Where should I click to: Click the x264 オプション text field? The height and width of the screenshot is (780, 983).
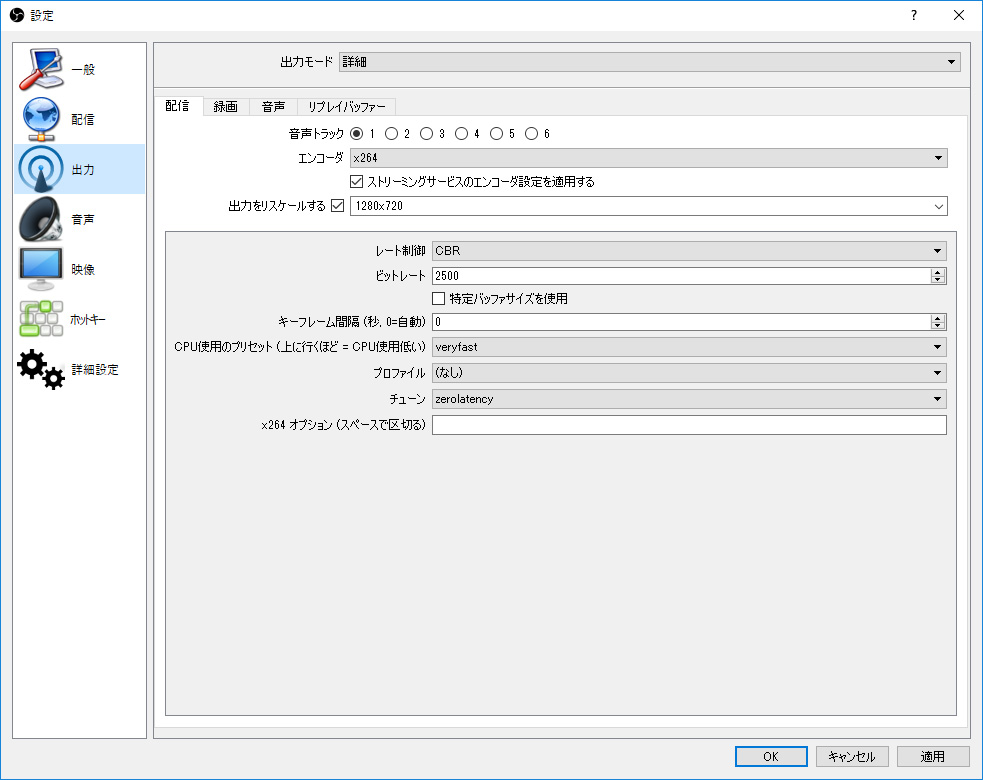click(689, 425)
